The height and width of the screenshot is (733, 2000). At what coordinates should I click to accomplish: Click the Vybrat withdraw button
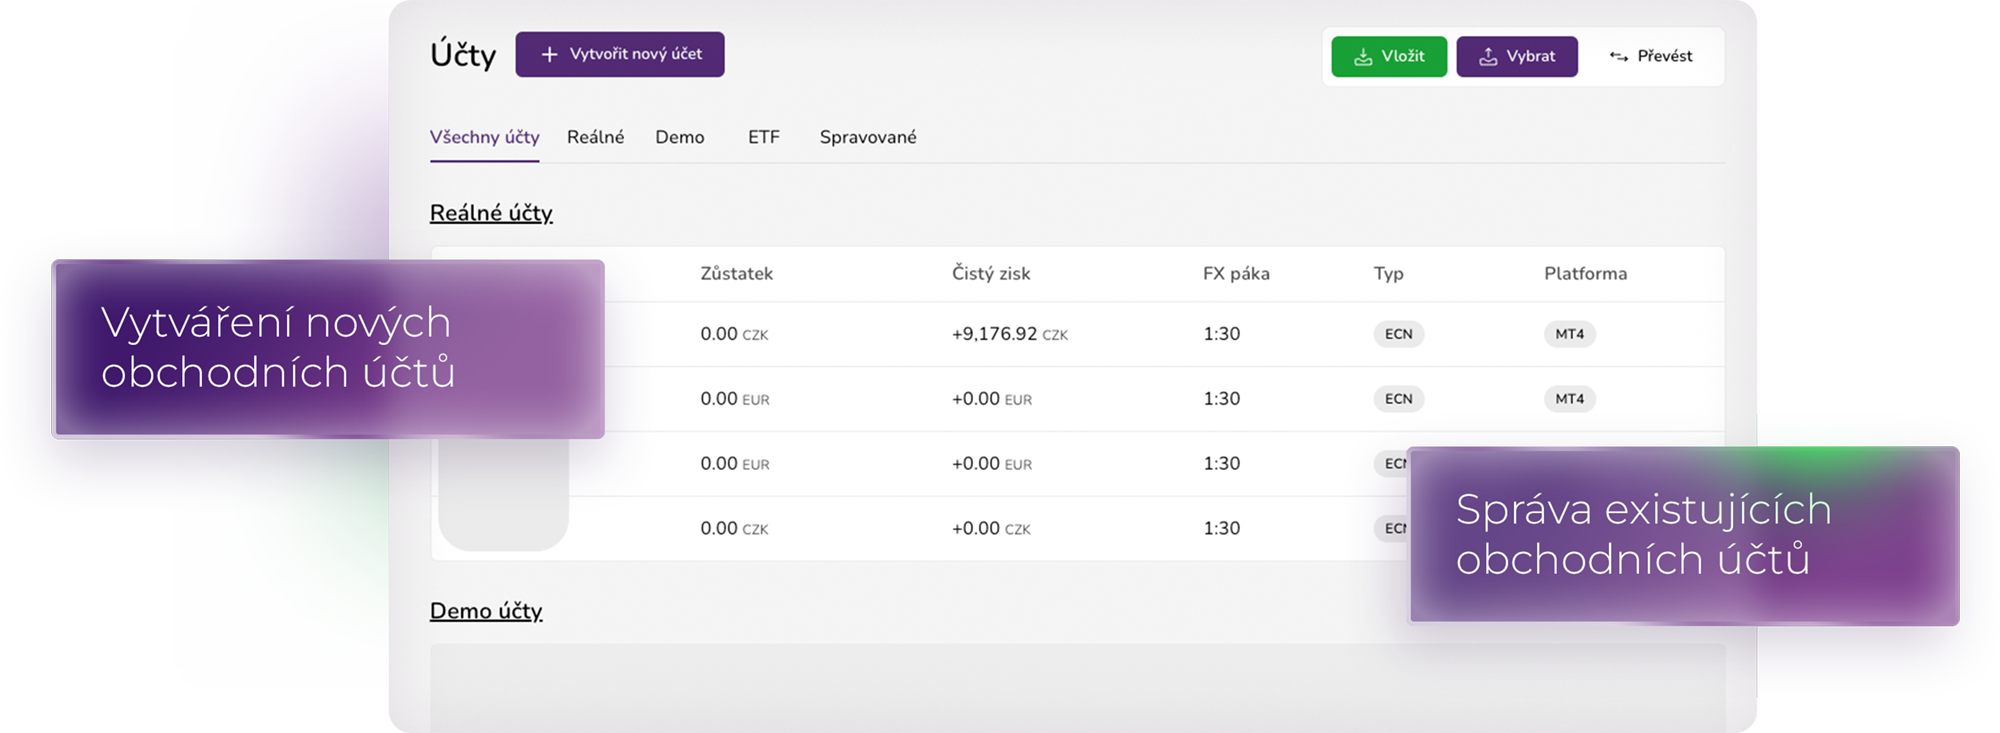click(x=1517, y=56)
